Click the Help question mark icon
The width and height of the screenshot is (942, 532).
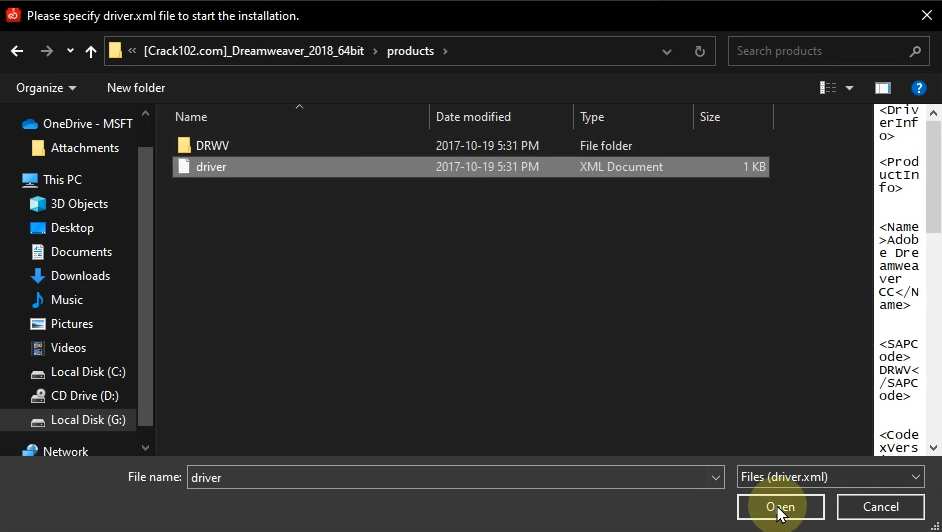click(x=919, y=88)
